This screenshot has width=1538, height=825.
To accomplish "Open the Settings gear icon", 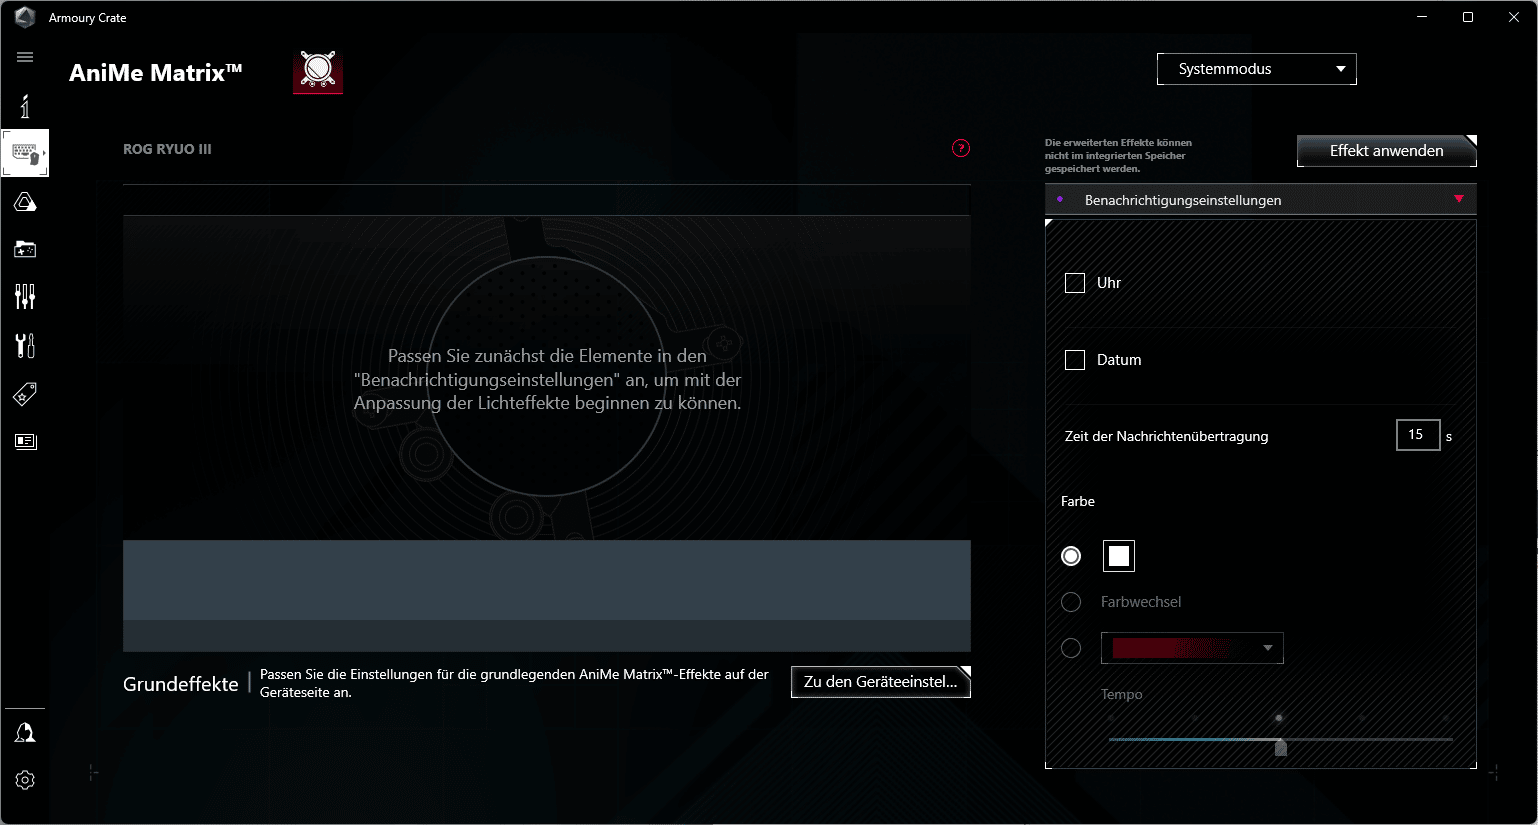I will pos(25,780).
